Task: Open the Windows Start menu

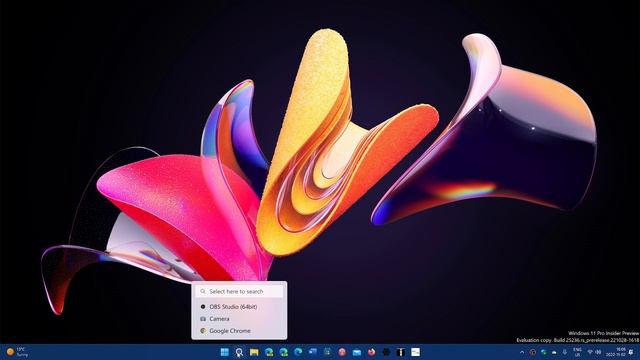Action: point(224,352)
